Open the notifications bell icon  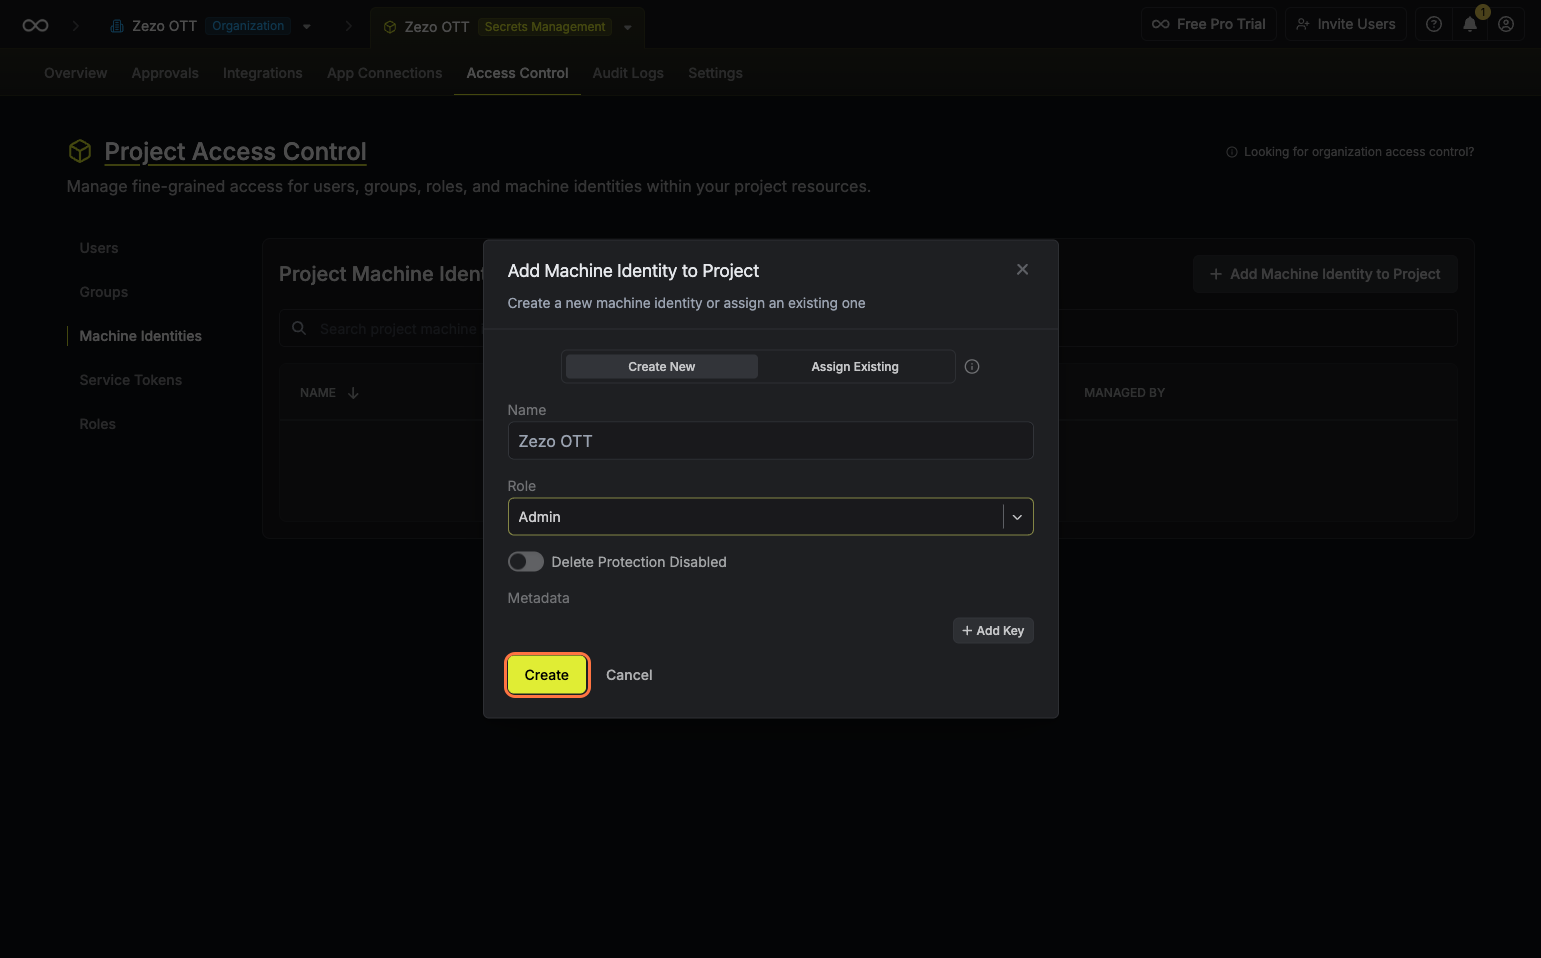click(1469, 25)
